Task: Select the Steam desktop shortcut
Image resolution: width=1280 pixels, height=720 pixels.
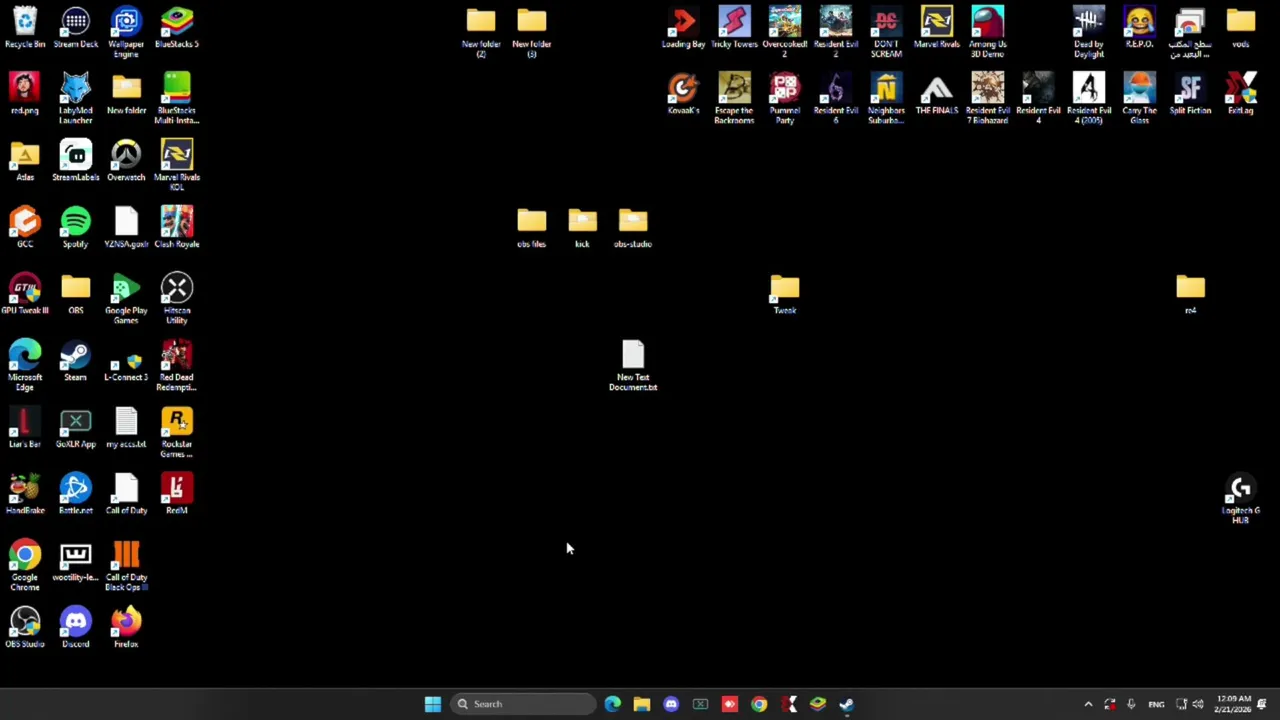Action: (76, 361)
